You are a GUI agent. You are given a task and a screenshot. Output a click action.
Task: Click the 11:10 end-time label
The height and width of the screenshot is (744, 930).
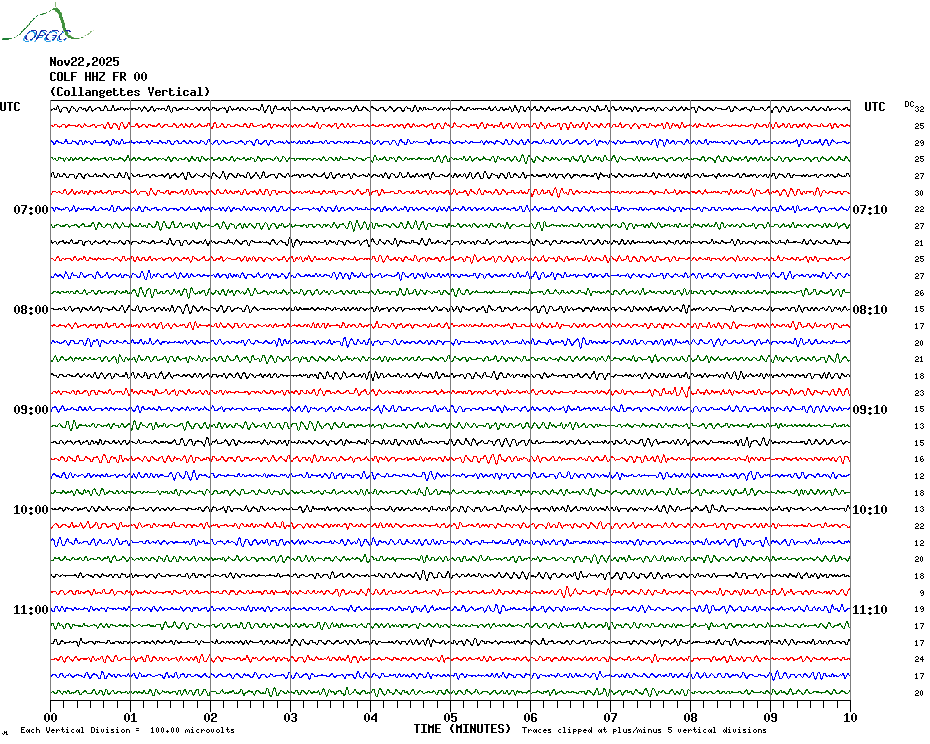pyautogui.click(x=870, y=610)
